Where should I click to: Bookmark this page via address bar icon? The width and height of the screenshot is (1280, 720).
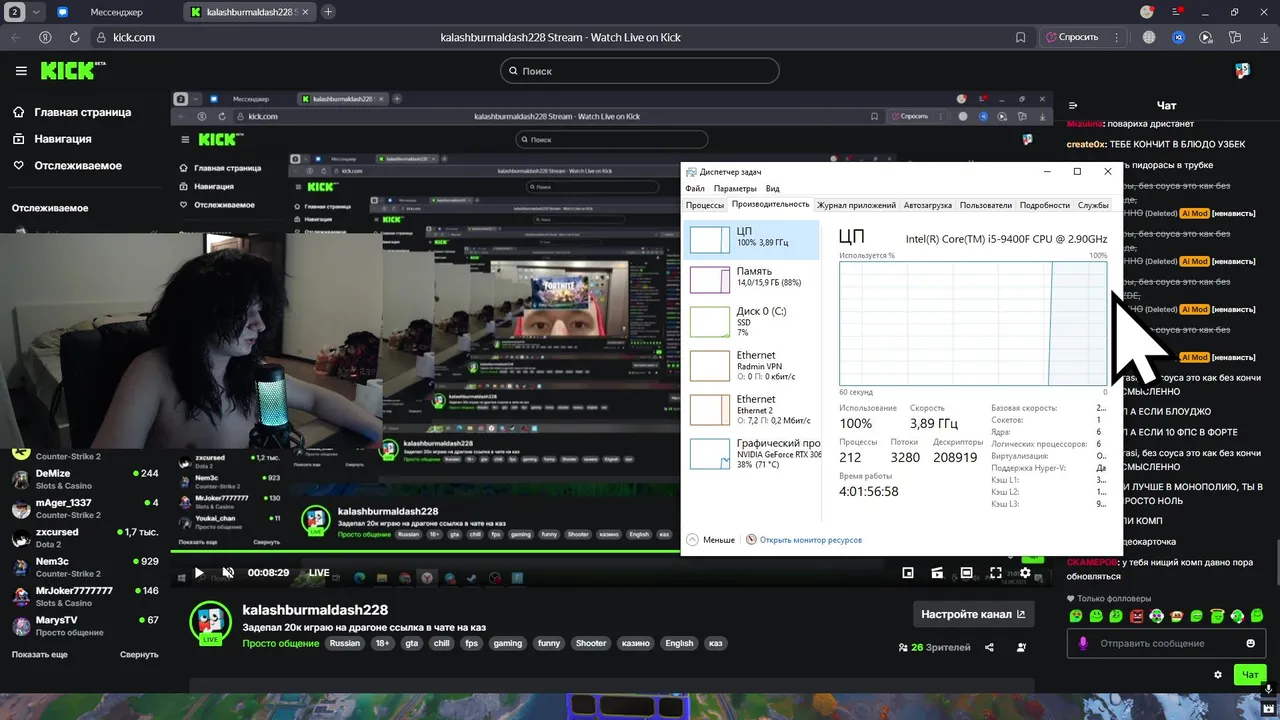pos(1020,37)
